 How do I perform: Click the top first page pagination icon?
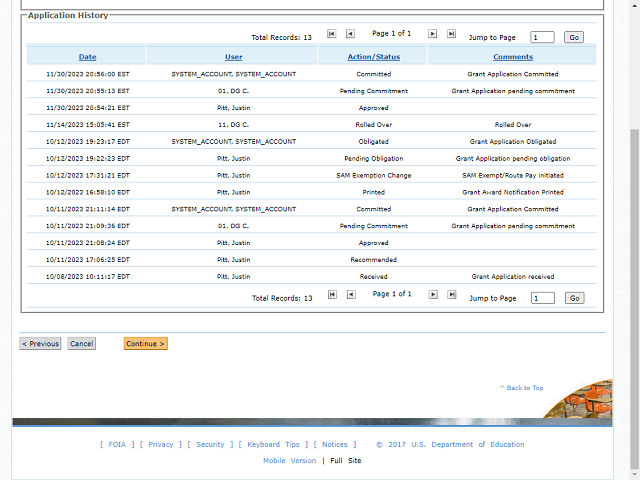coord(332,34)
